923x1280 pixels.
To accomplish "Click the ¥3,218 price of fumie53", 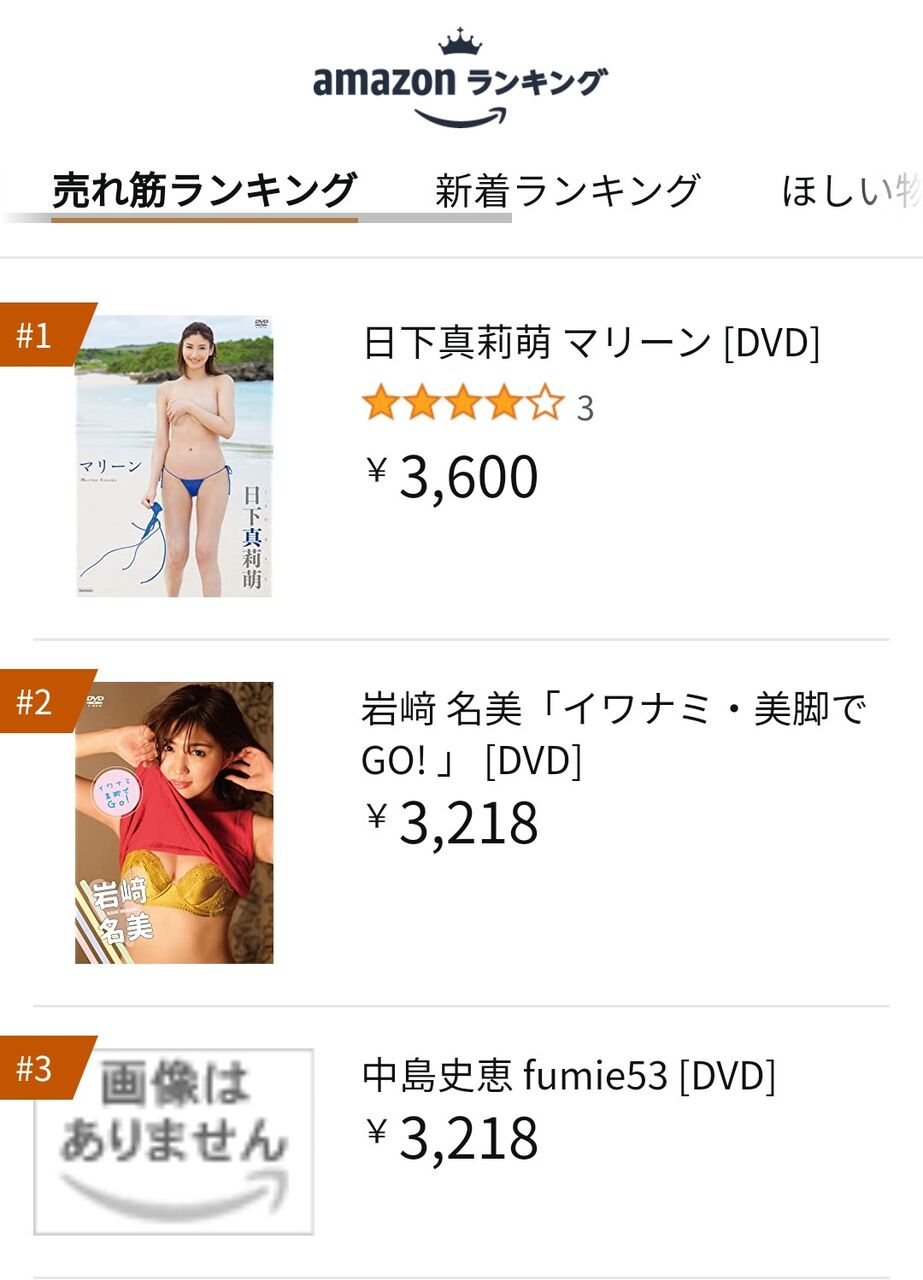I will pos(452,1139).
